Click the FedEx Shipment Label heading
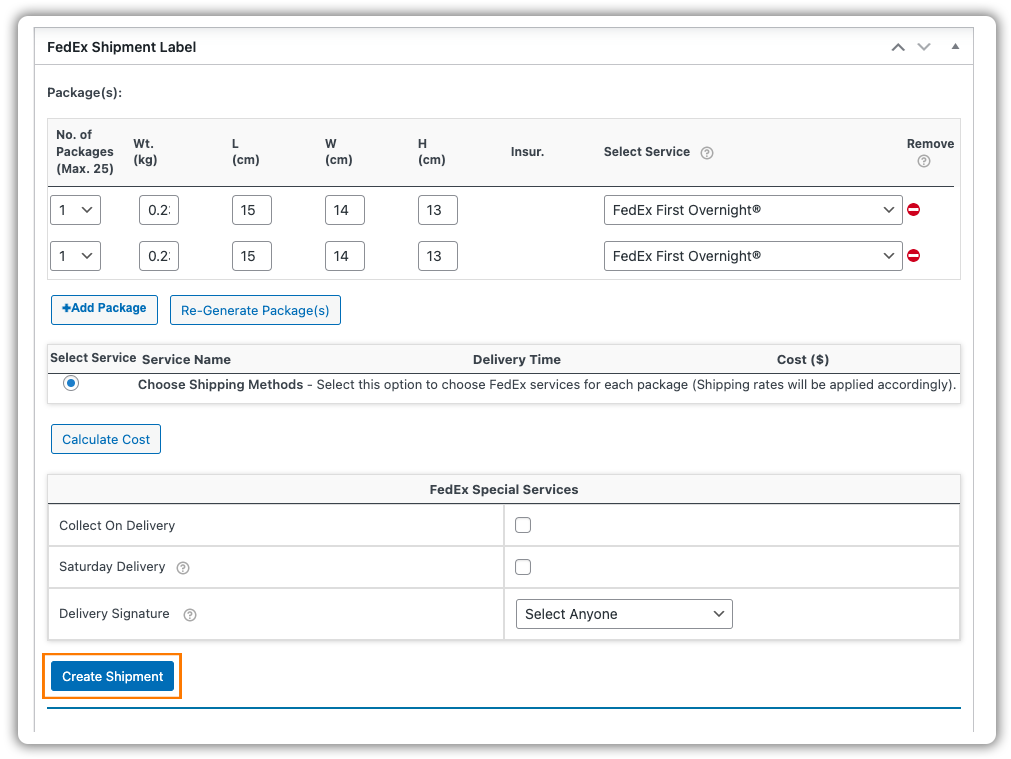 121,47
